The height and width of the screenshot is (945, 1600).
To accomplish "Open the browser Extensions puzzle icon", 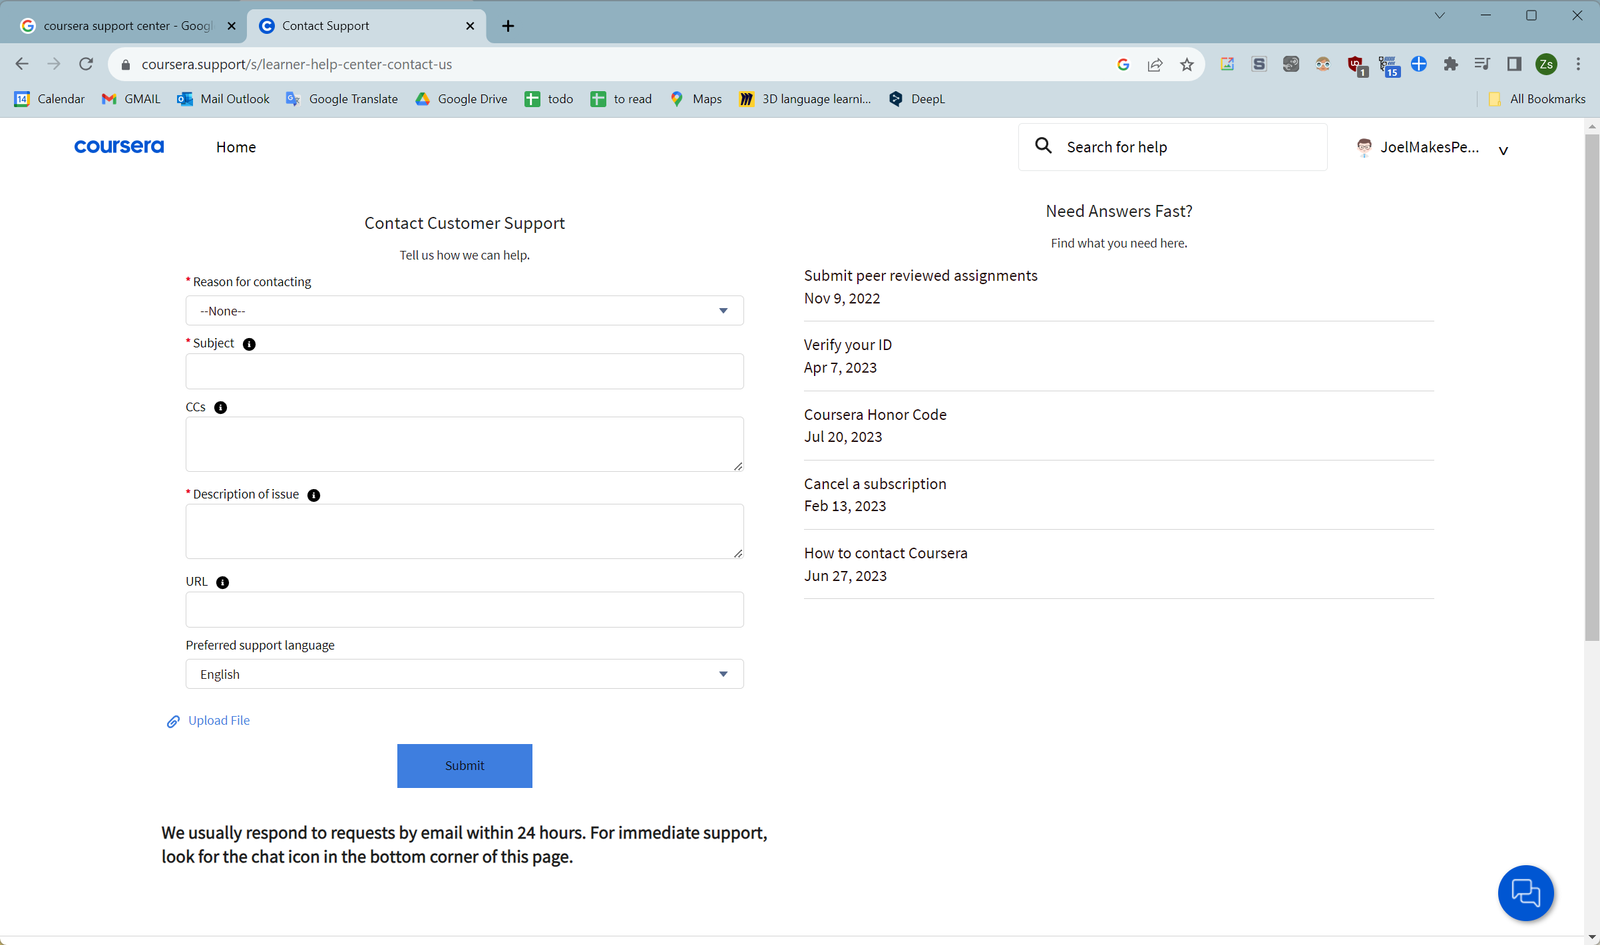I will point(1450,64).
